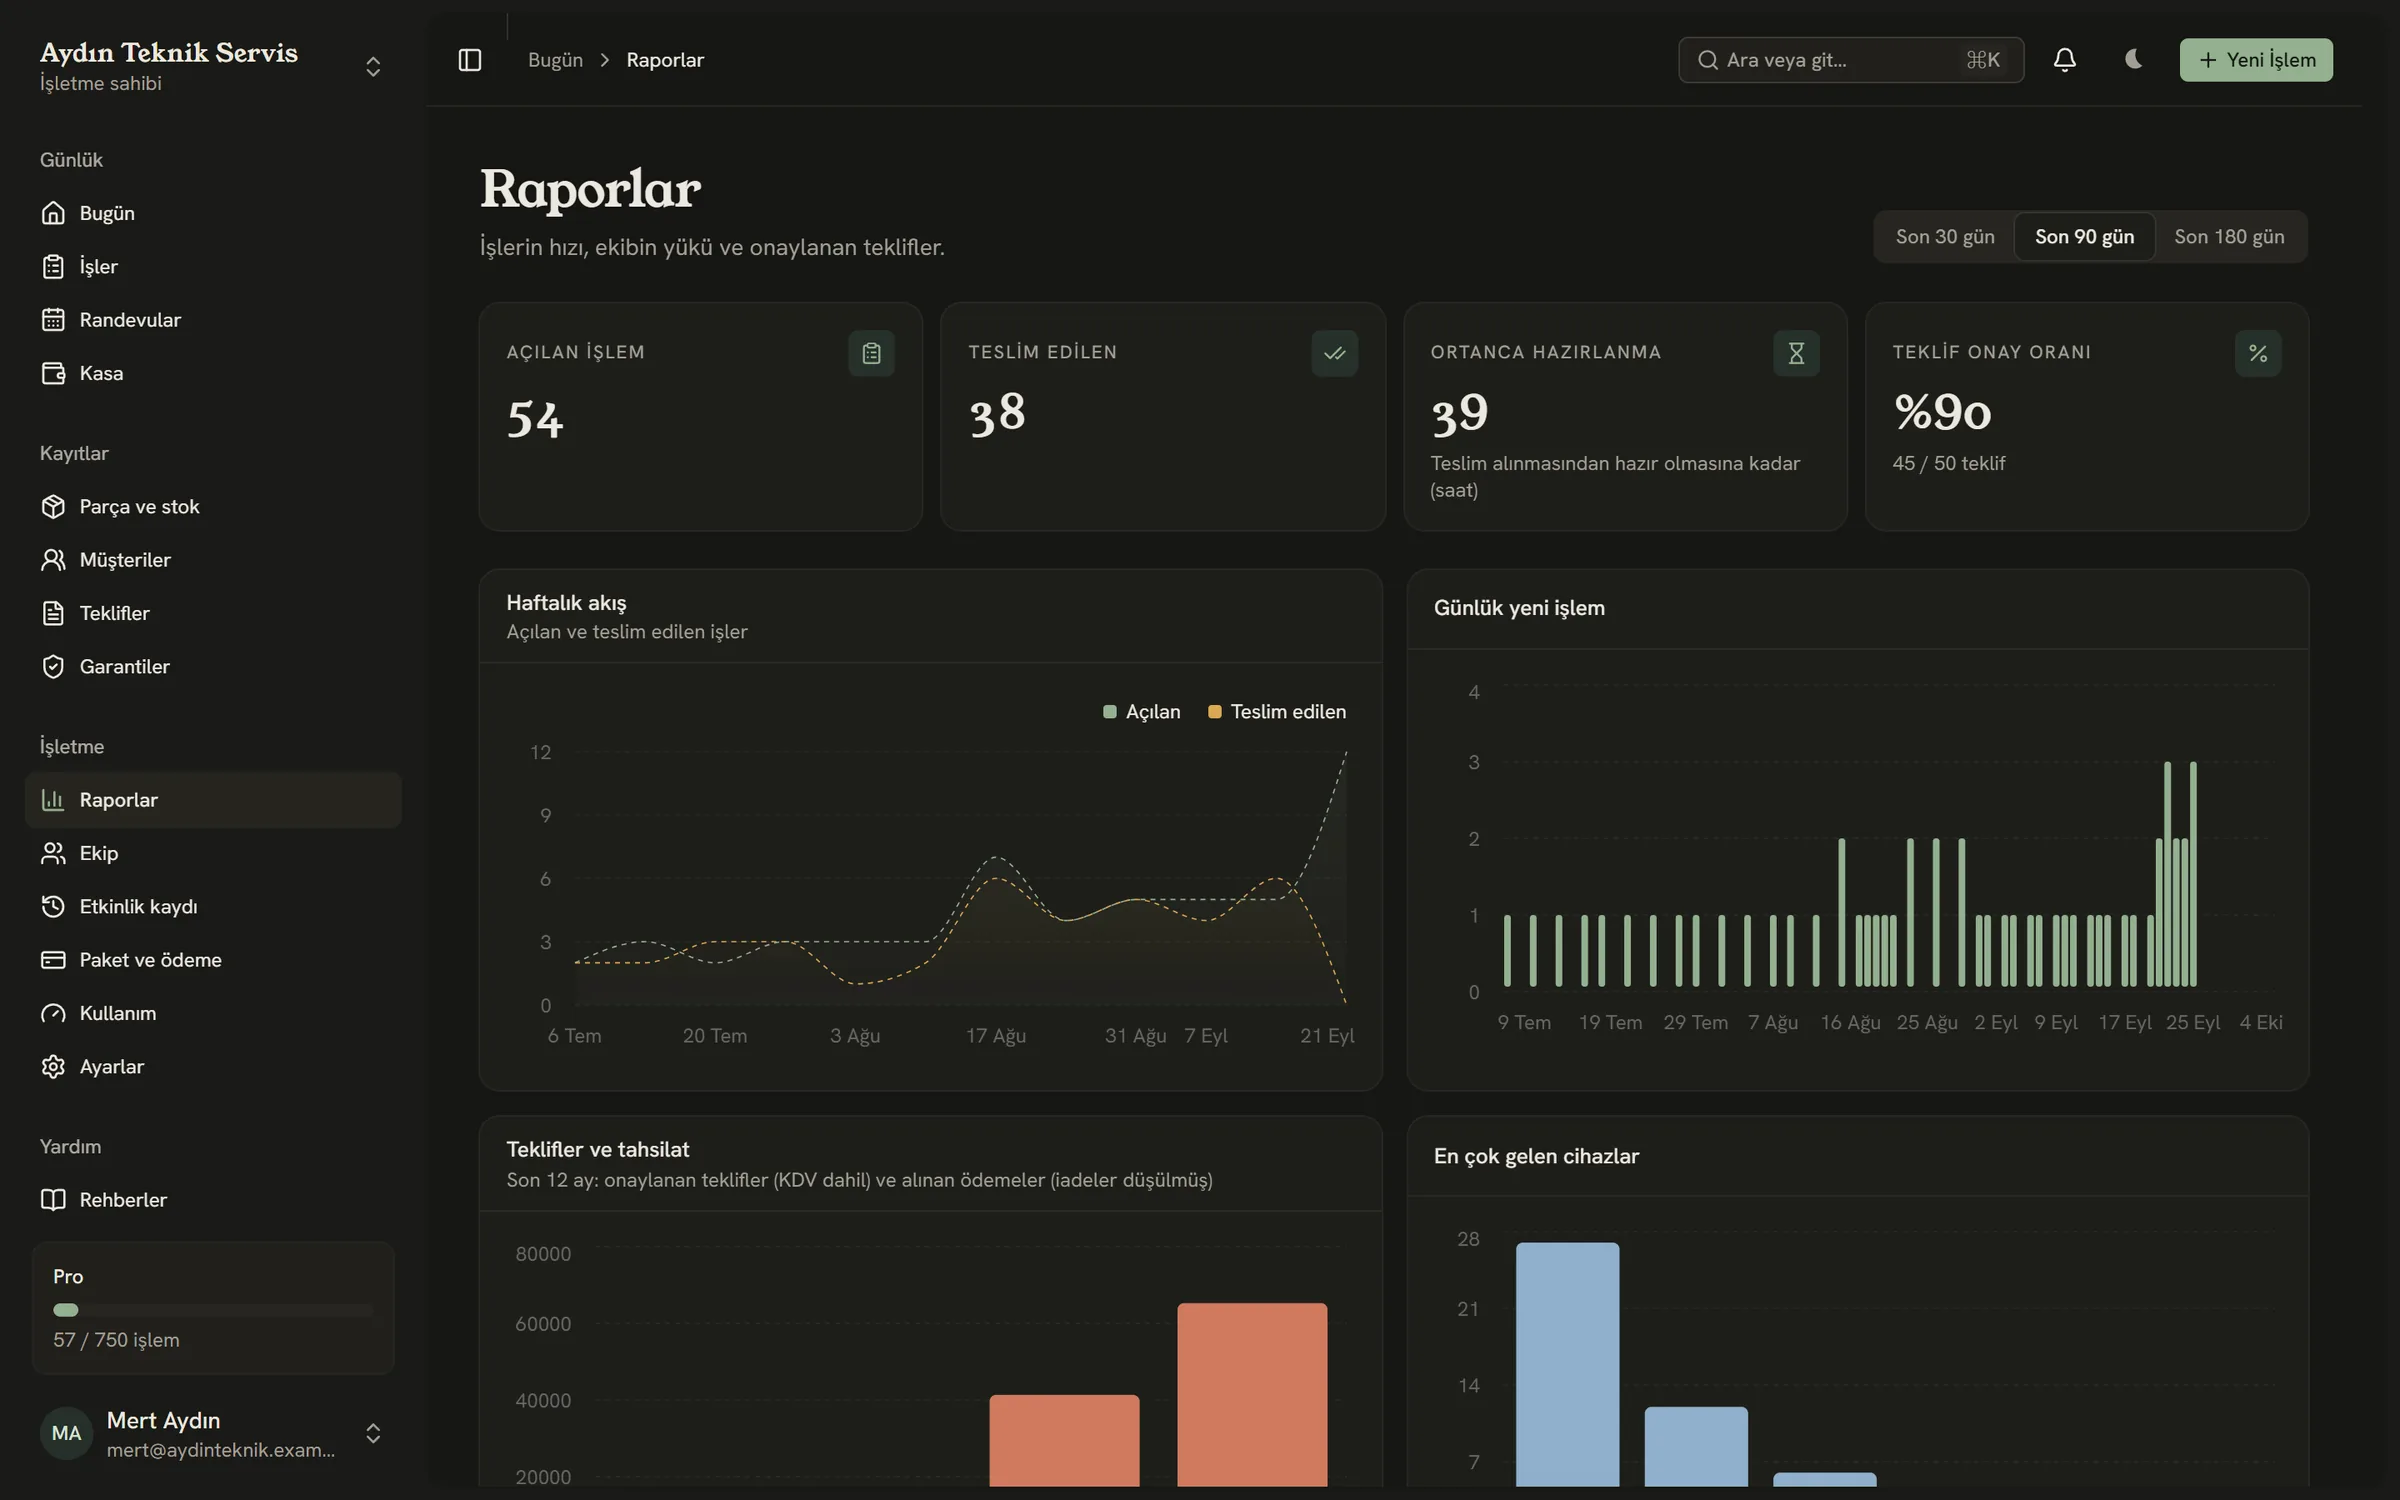This screenshot has width=2400, height=1500.
Task: Click the Yeni İşlem button
Action: pos(2256,60)
